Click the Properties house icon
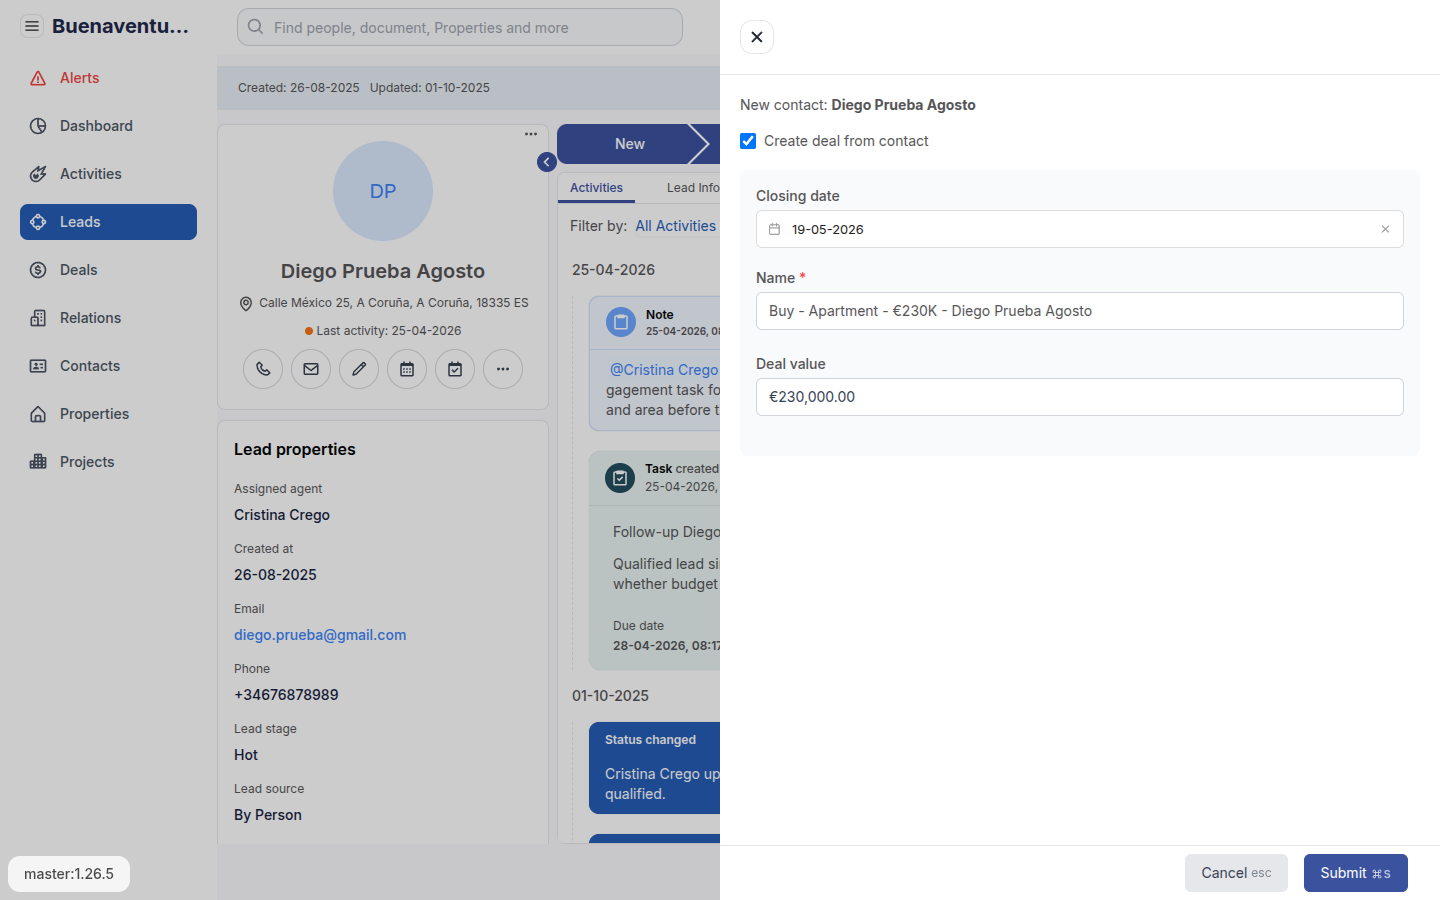This screenshot has height=900, width=1440. pyautogui.click(x=38, y=414)
